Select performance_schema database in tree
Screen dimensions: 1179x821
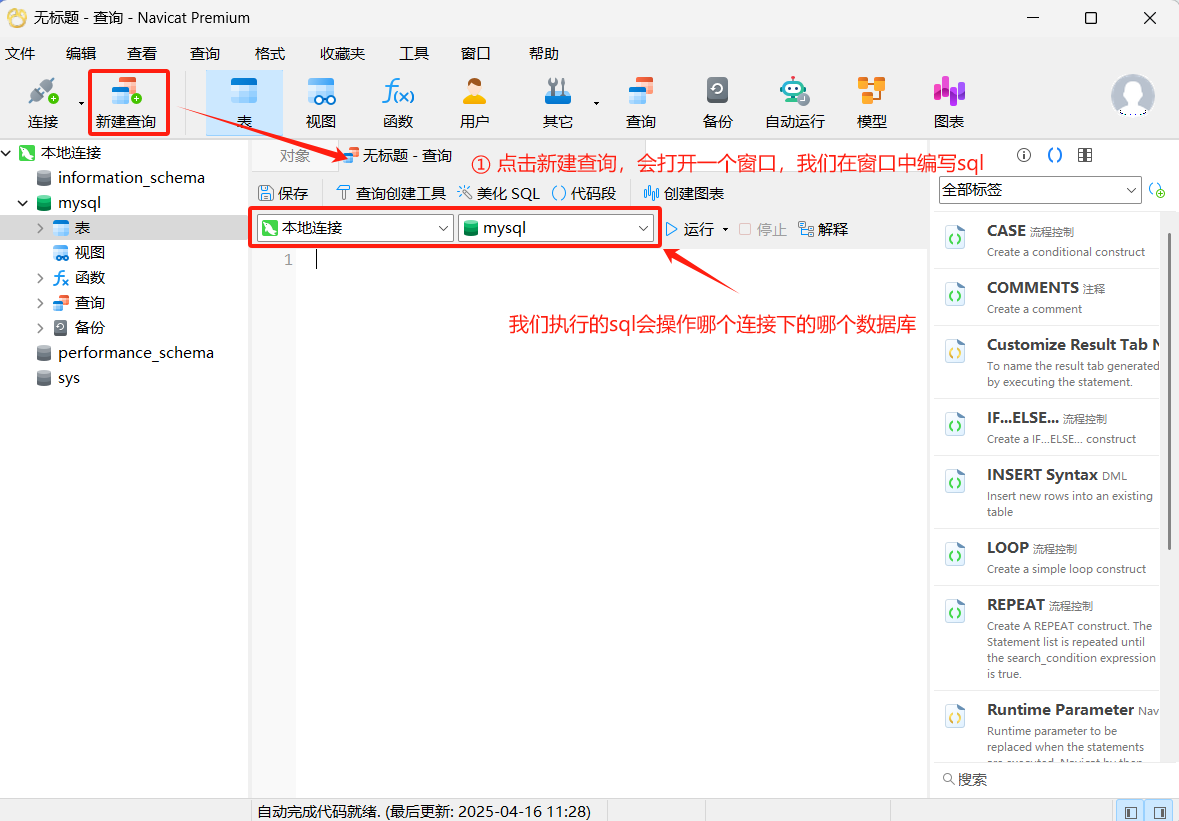135,353
